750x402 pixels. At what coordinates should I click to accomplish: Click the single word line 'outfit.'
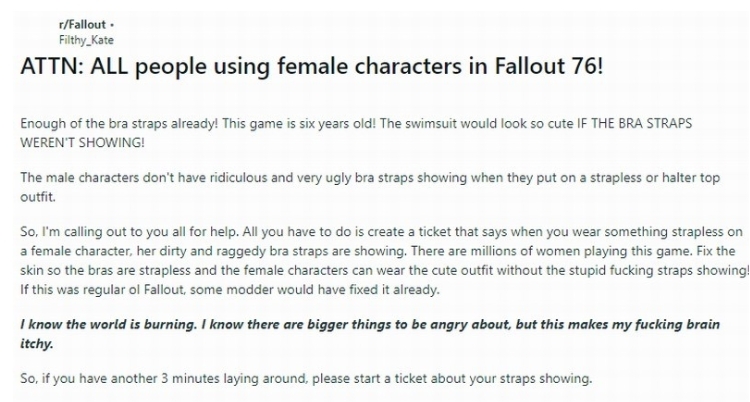(x=38, y=197)
